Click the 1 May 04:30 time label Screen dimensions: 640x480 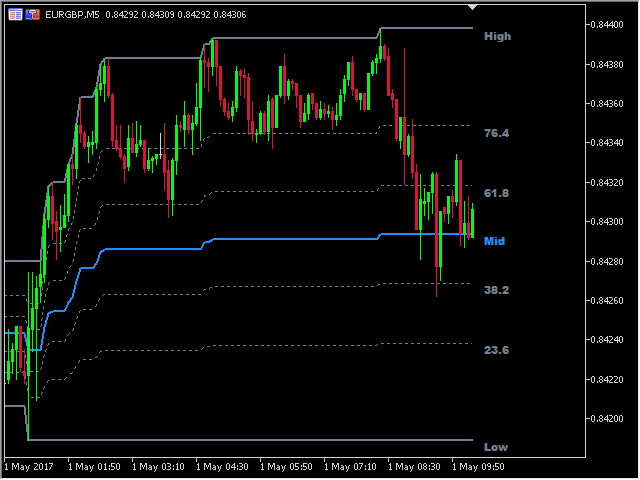[x=222, y=467]
